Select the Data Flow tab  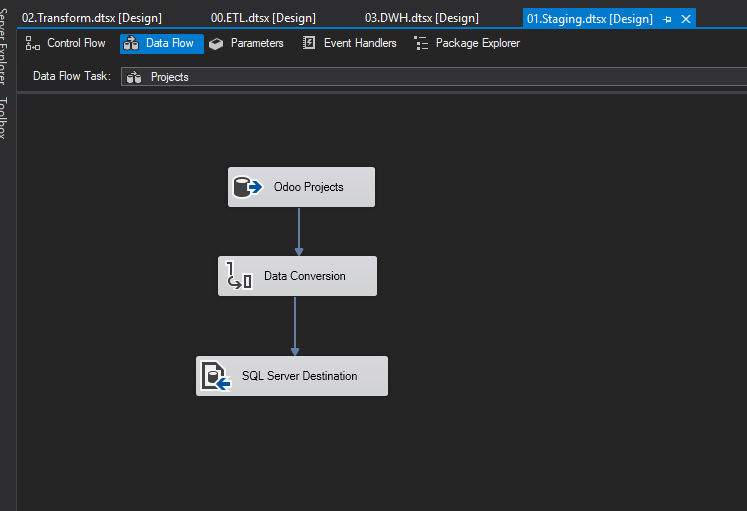click(x=162, y=43)
